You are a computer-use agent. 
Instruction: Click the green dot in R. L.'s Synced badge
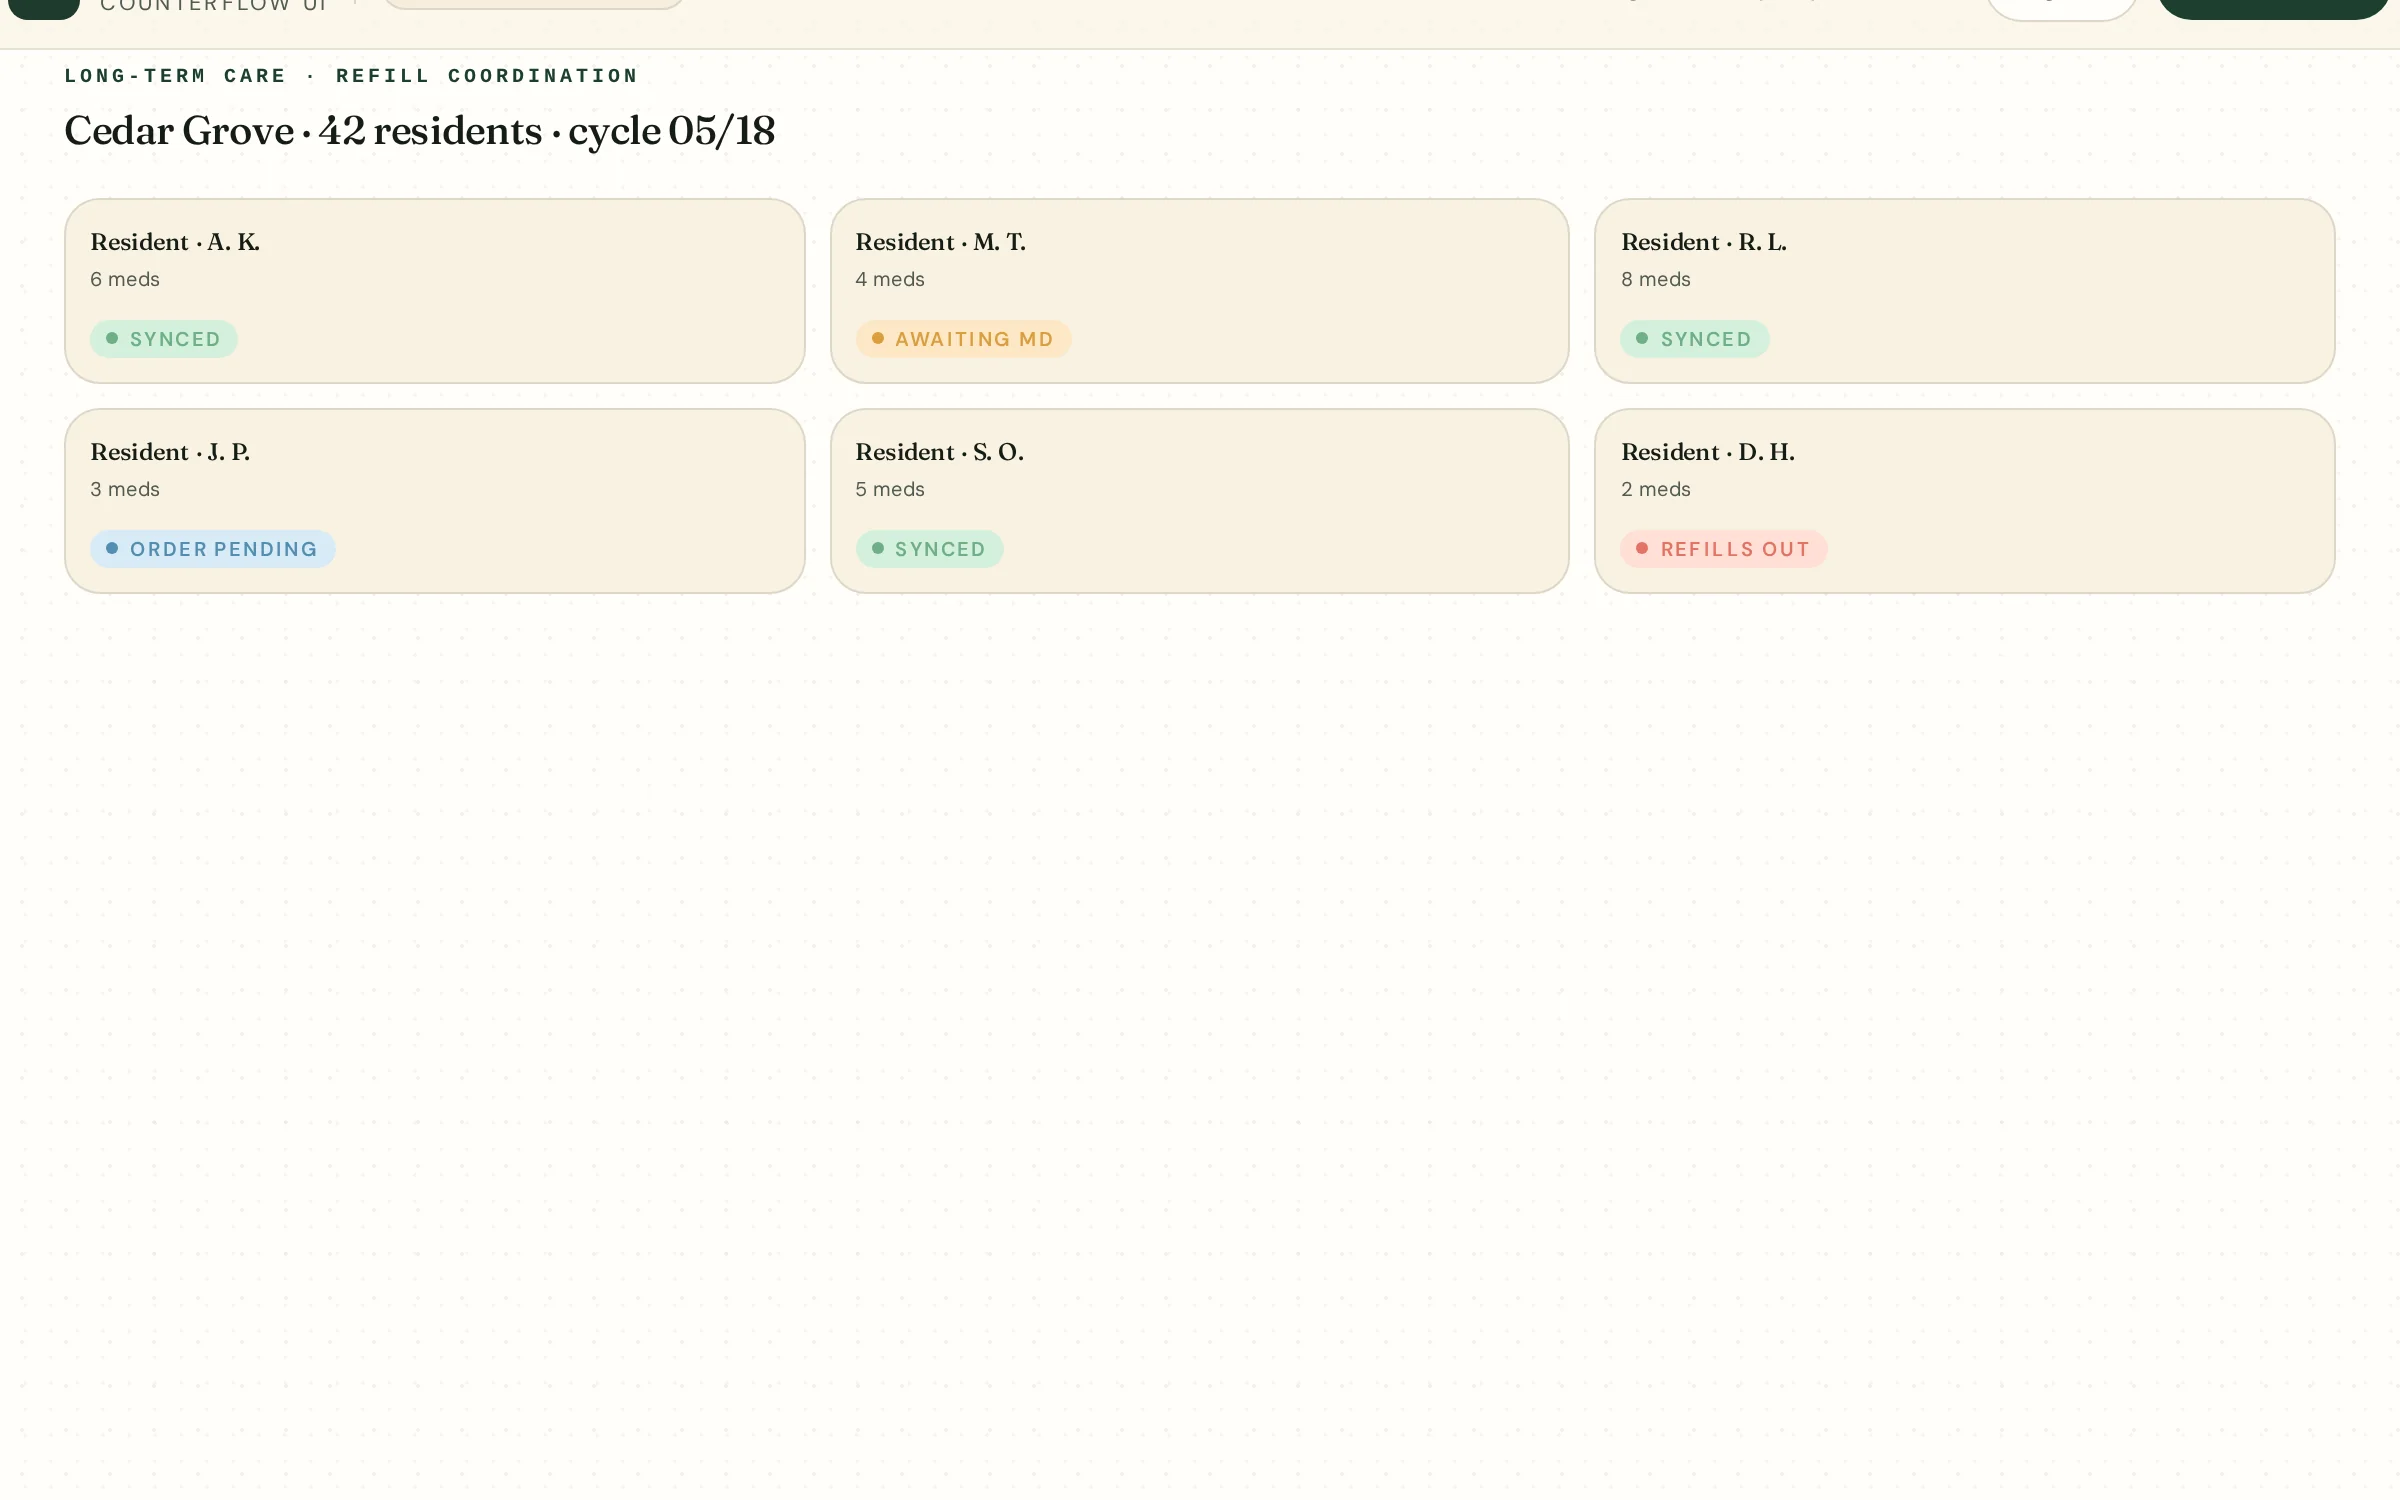[x=1642, y=338]
